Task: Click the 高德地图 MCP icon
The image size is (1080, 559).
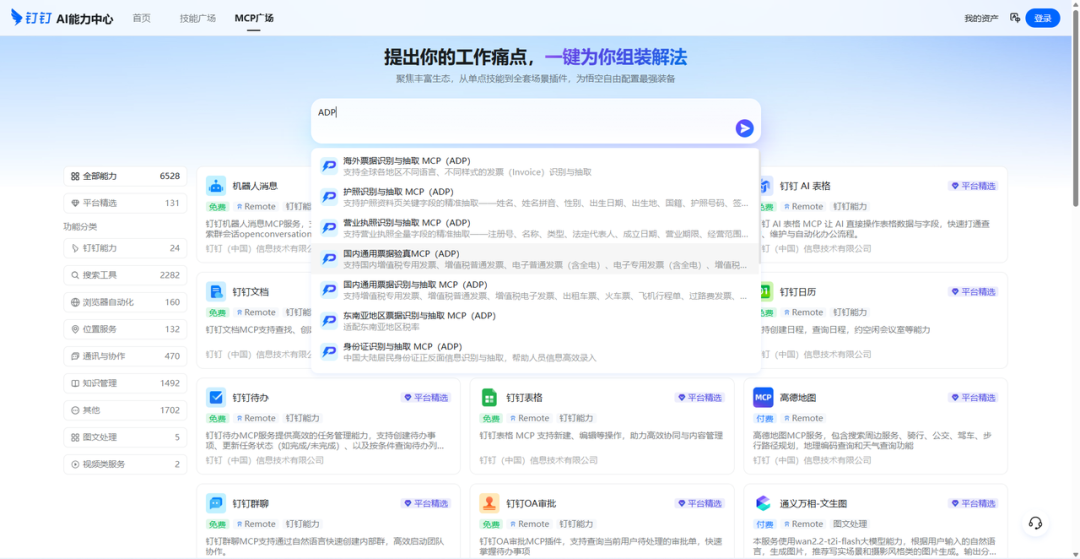Action: pos(763,397)
